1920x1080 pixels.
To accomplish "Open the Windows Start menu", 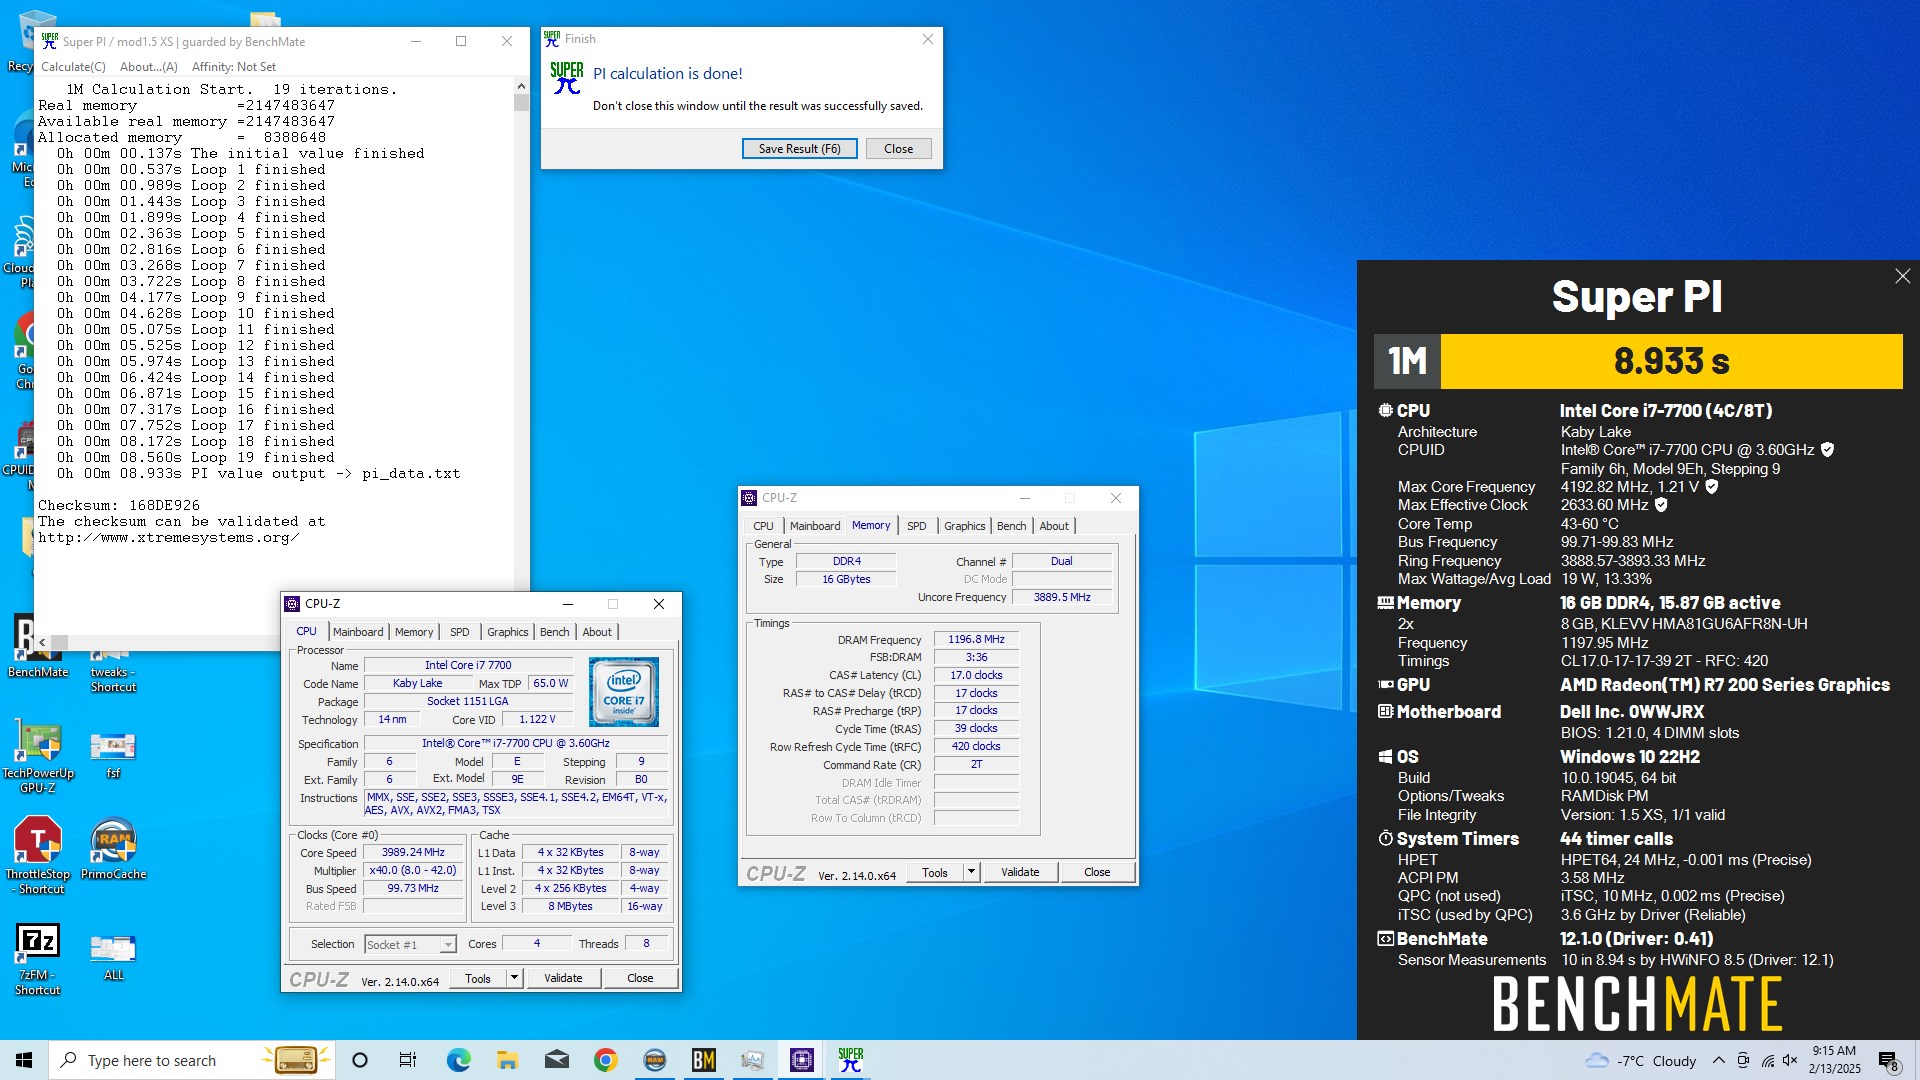I will [x=24, y=1060].
